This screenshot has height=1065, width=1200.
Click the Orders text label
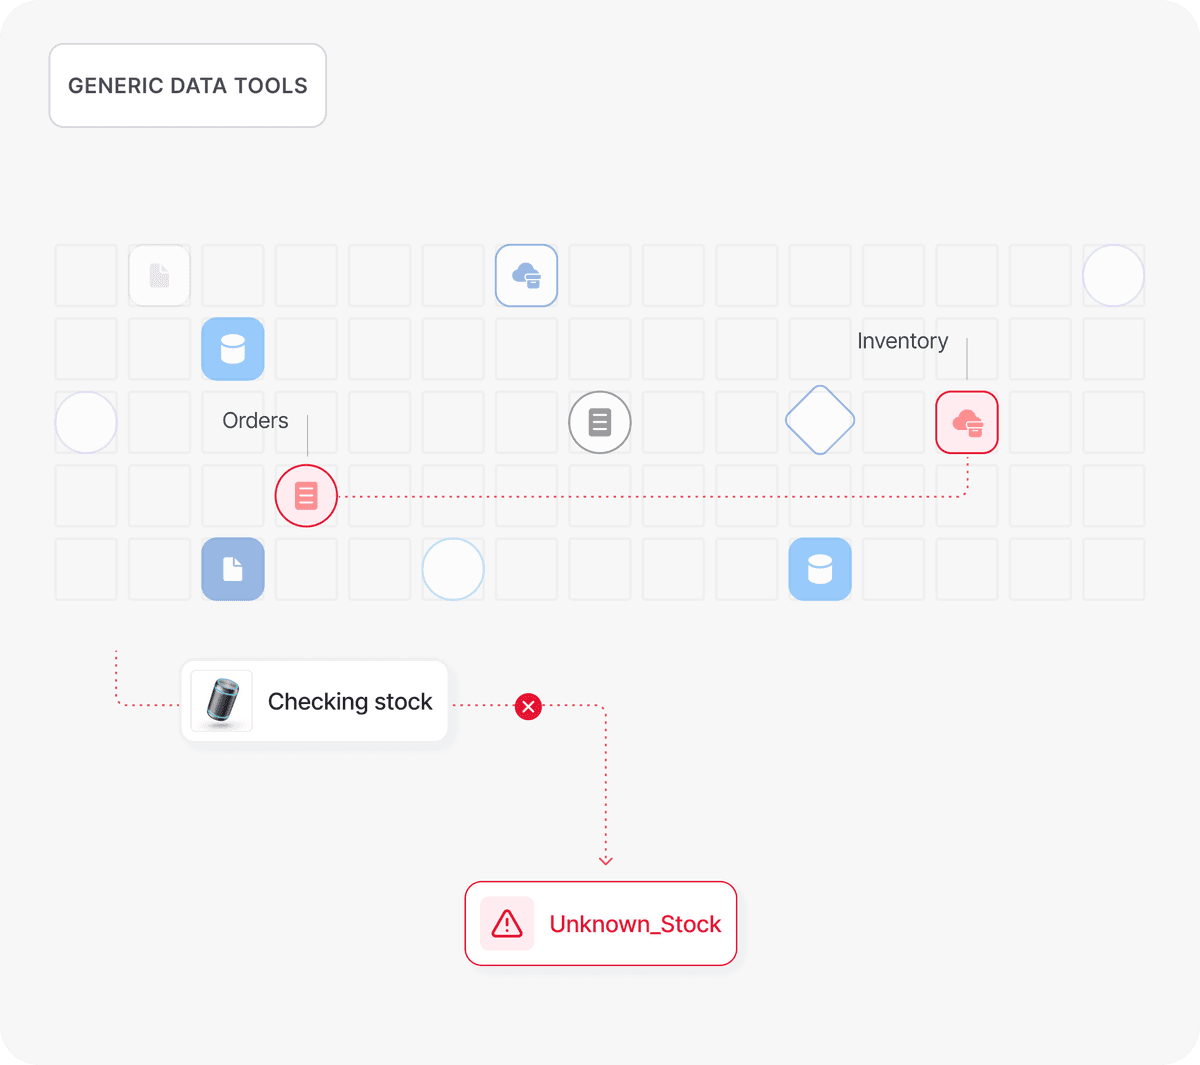click(255, 421)
